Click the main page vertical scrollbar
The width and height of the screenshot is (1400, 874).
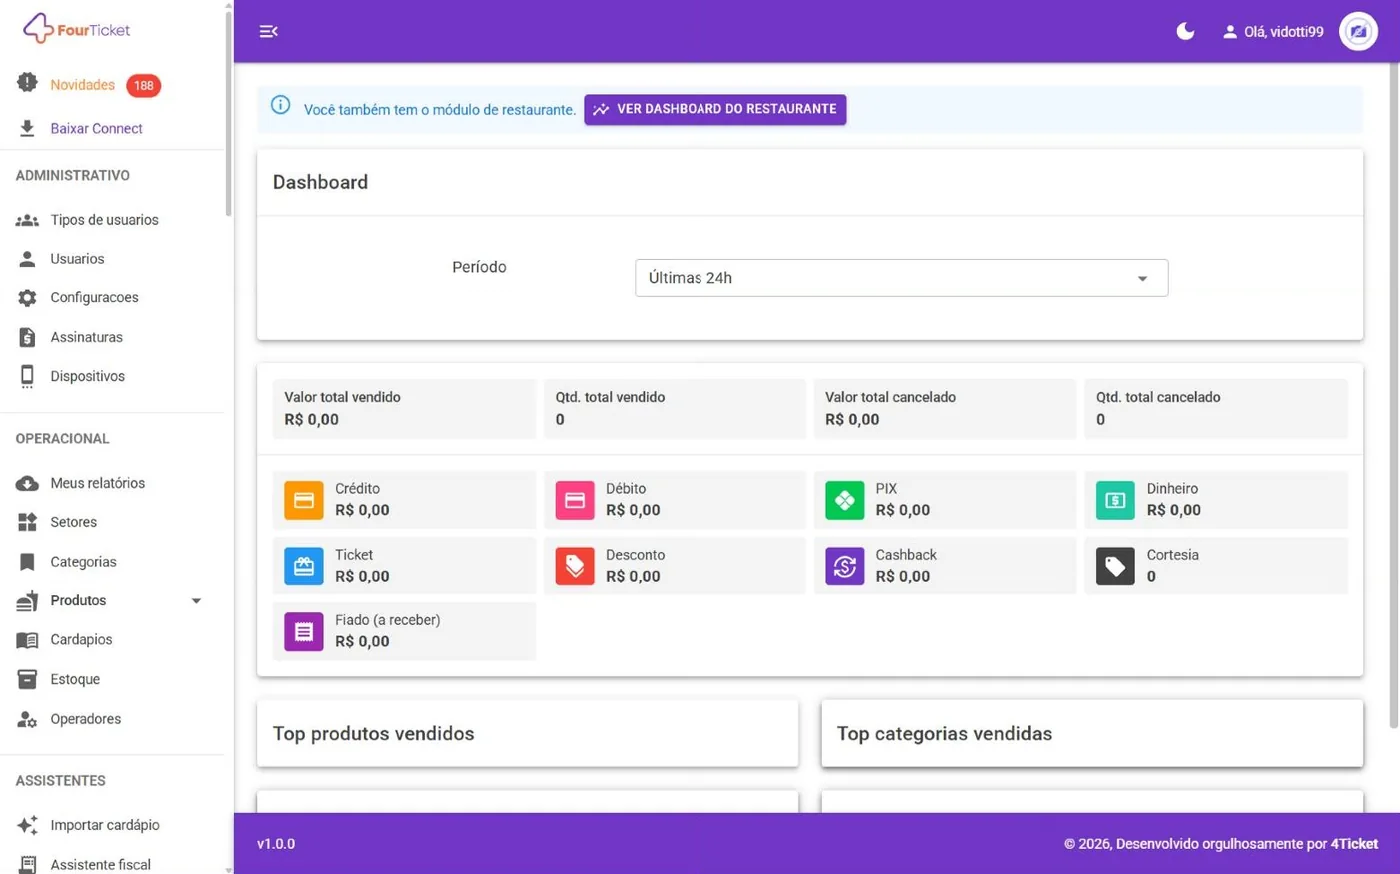tap(1394, 395)
